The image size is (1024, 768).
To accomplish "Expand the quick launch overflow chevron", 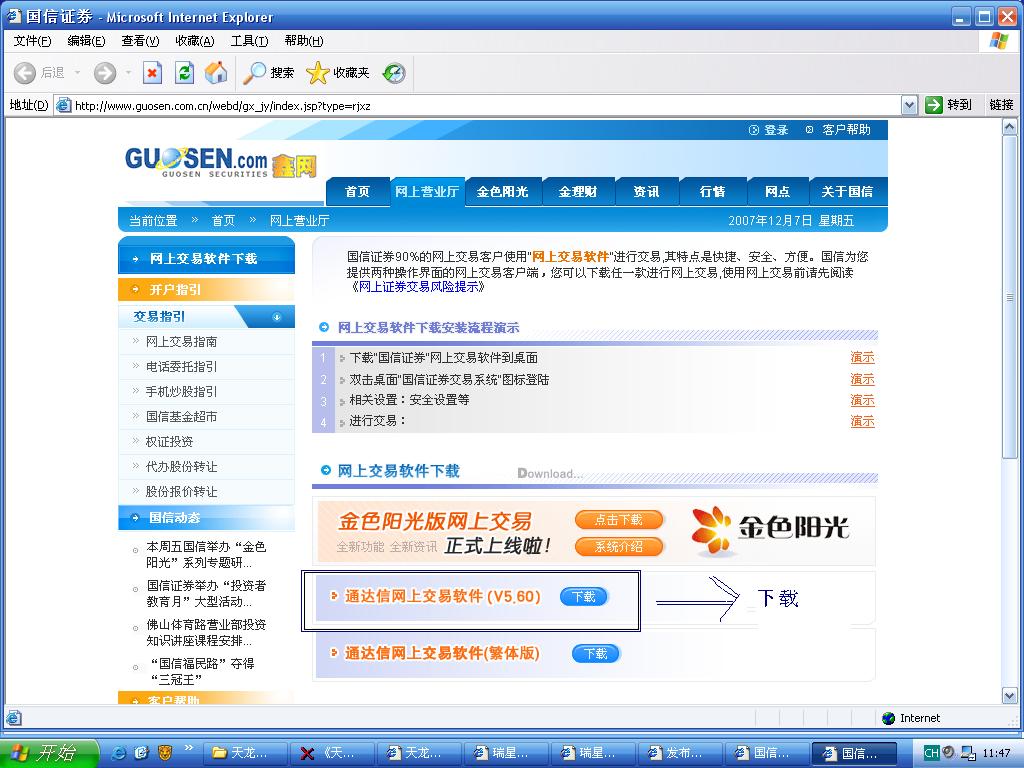I will coord(189,748).
